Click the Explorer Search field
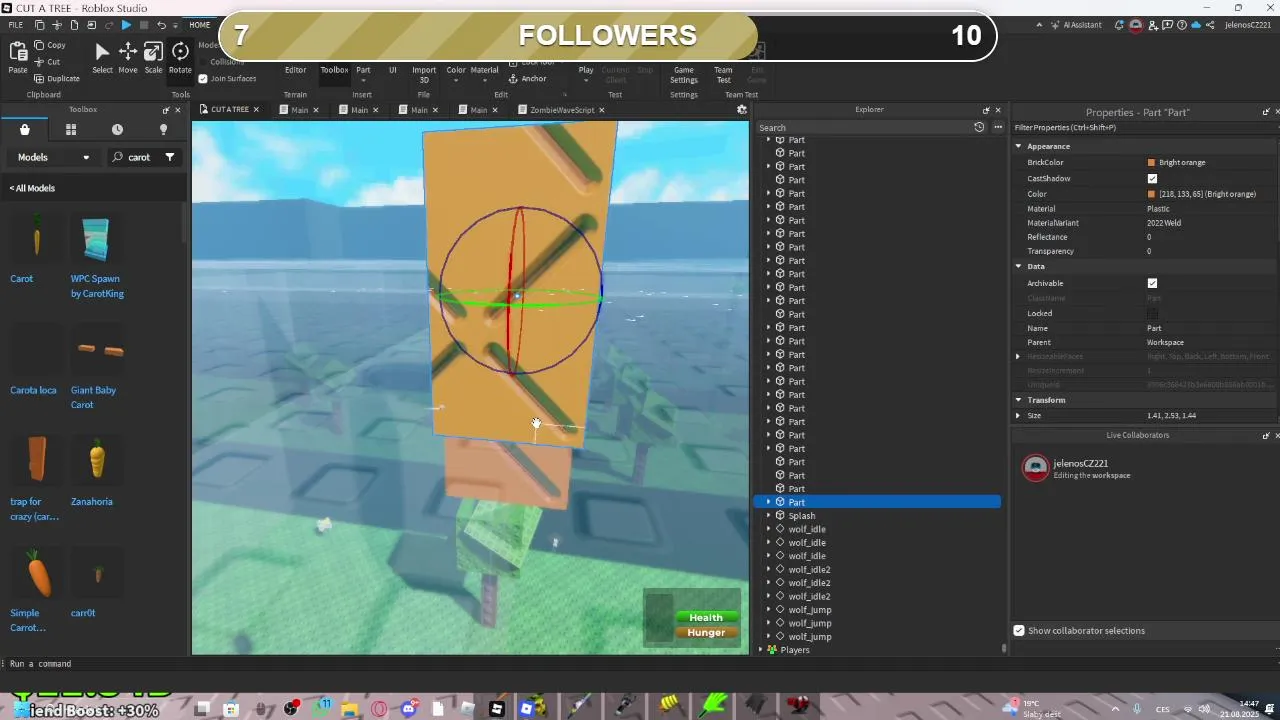 [863, 127]
